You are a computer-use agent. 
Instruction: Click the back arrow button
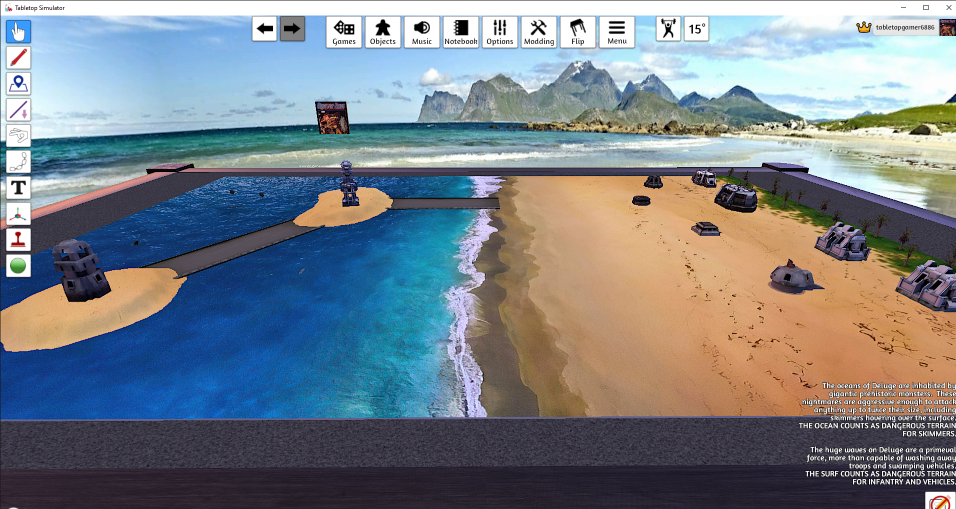(265, 29)
